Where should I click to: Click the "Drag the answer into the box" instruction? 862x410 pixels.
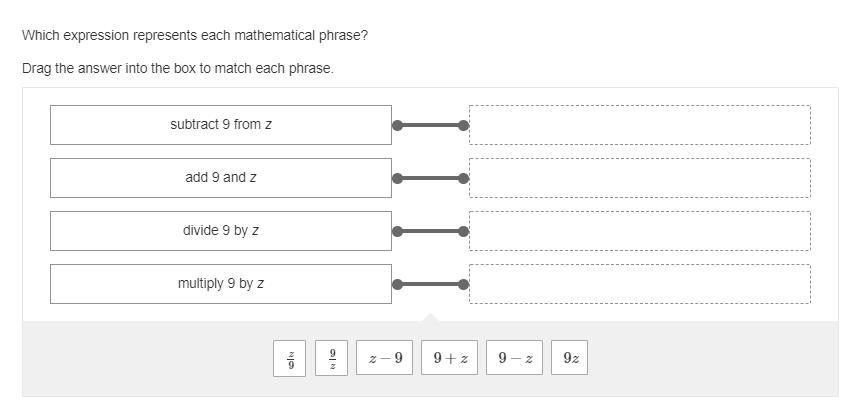[x=178, y=69]
